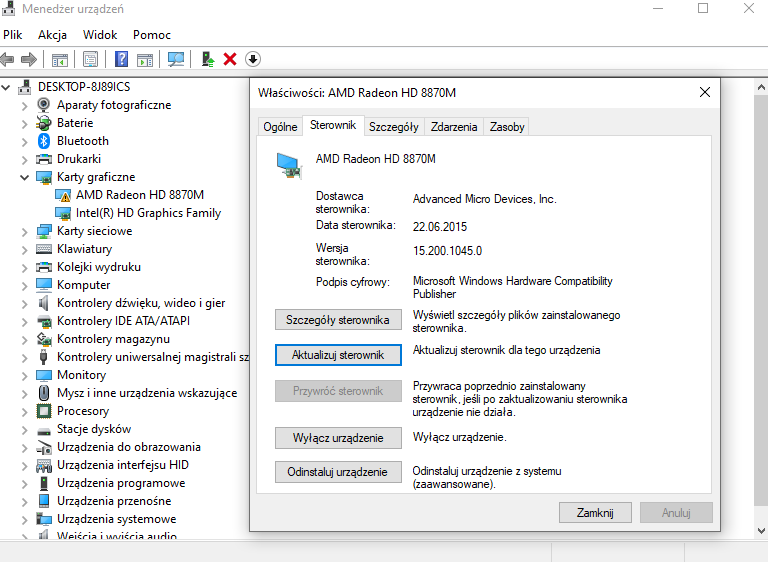This screenshot has width=768, height=562.
Task: Collapse the DESKTOP-8J89ICS root node
Action: click(x=5, y=87)
